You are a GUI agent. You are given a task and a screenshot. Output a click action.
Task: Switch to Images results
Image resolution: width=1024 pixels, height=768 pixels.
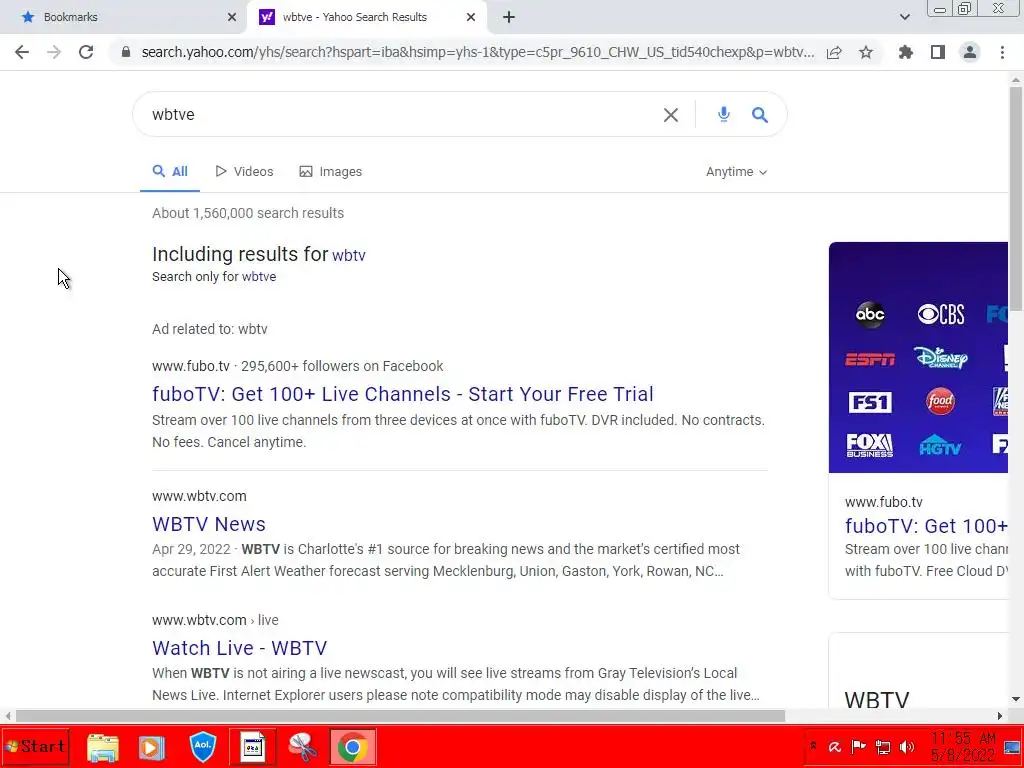pyautogui.click(x=330, y=172)
